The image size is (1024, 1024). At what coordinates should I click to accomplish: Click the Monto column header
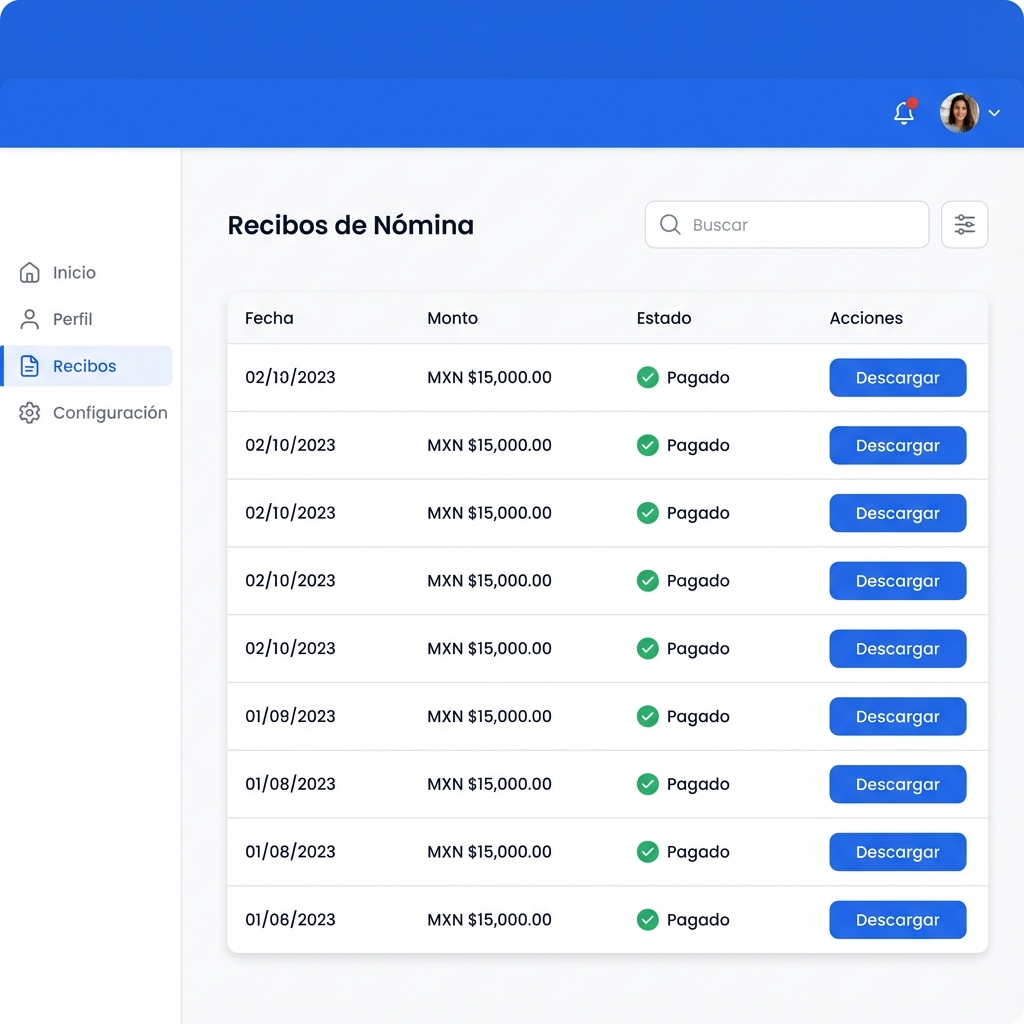pos(453,318)
